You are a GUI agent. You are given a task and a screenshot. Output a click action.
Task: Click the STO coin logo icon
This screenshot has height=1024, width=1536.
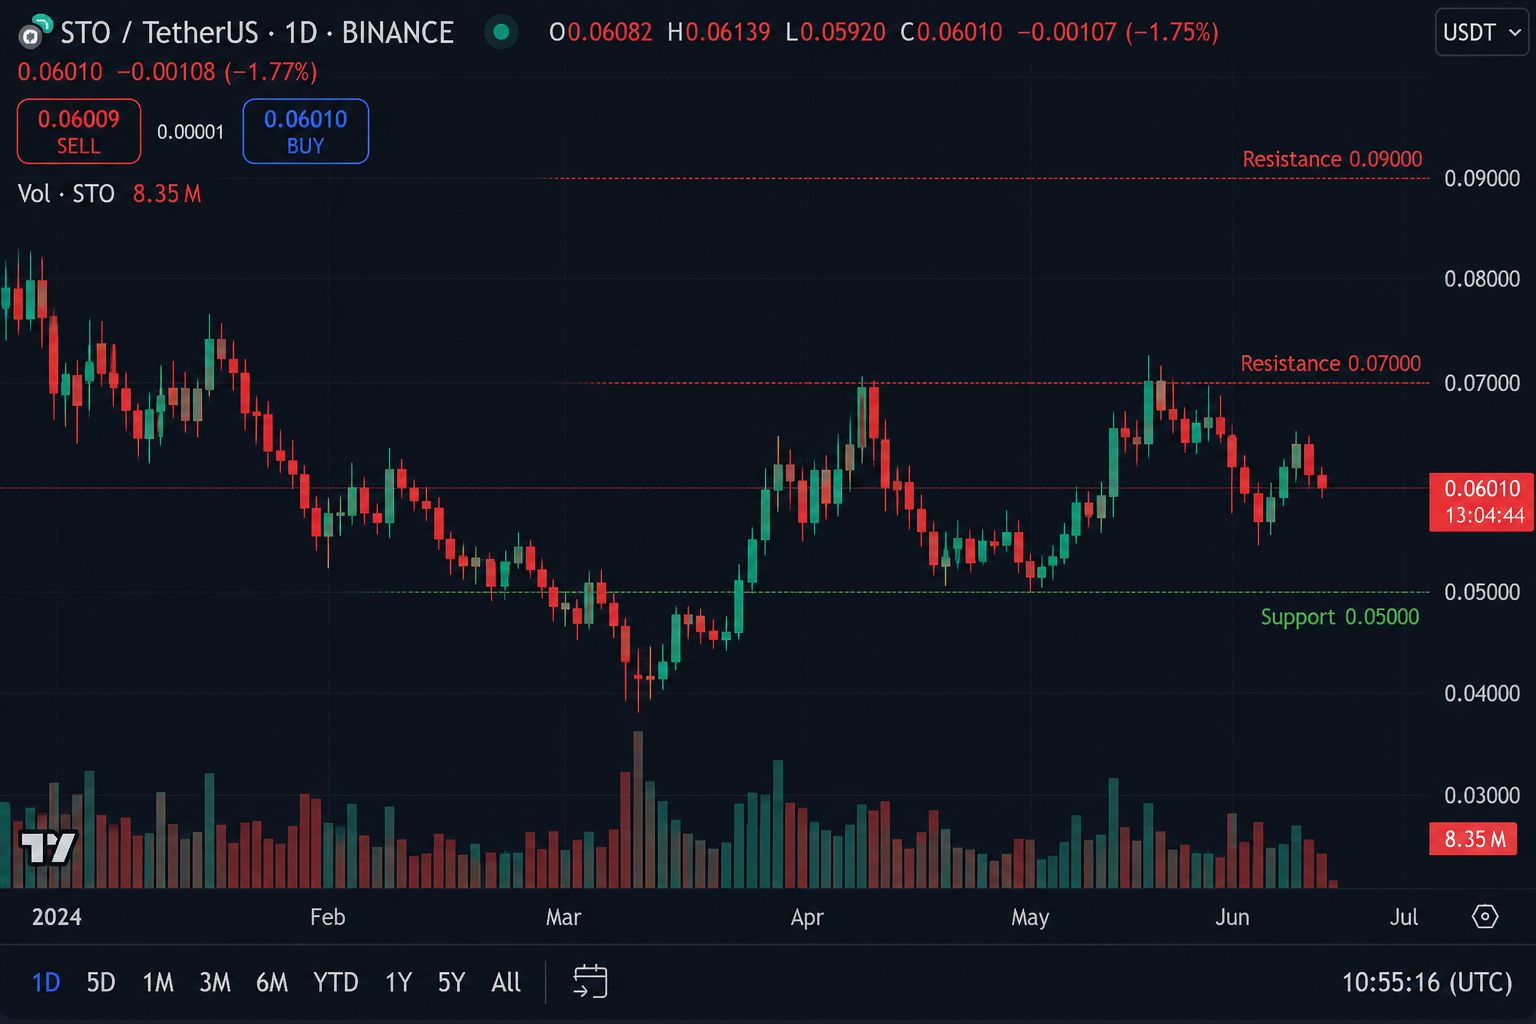35,33
